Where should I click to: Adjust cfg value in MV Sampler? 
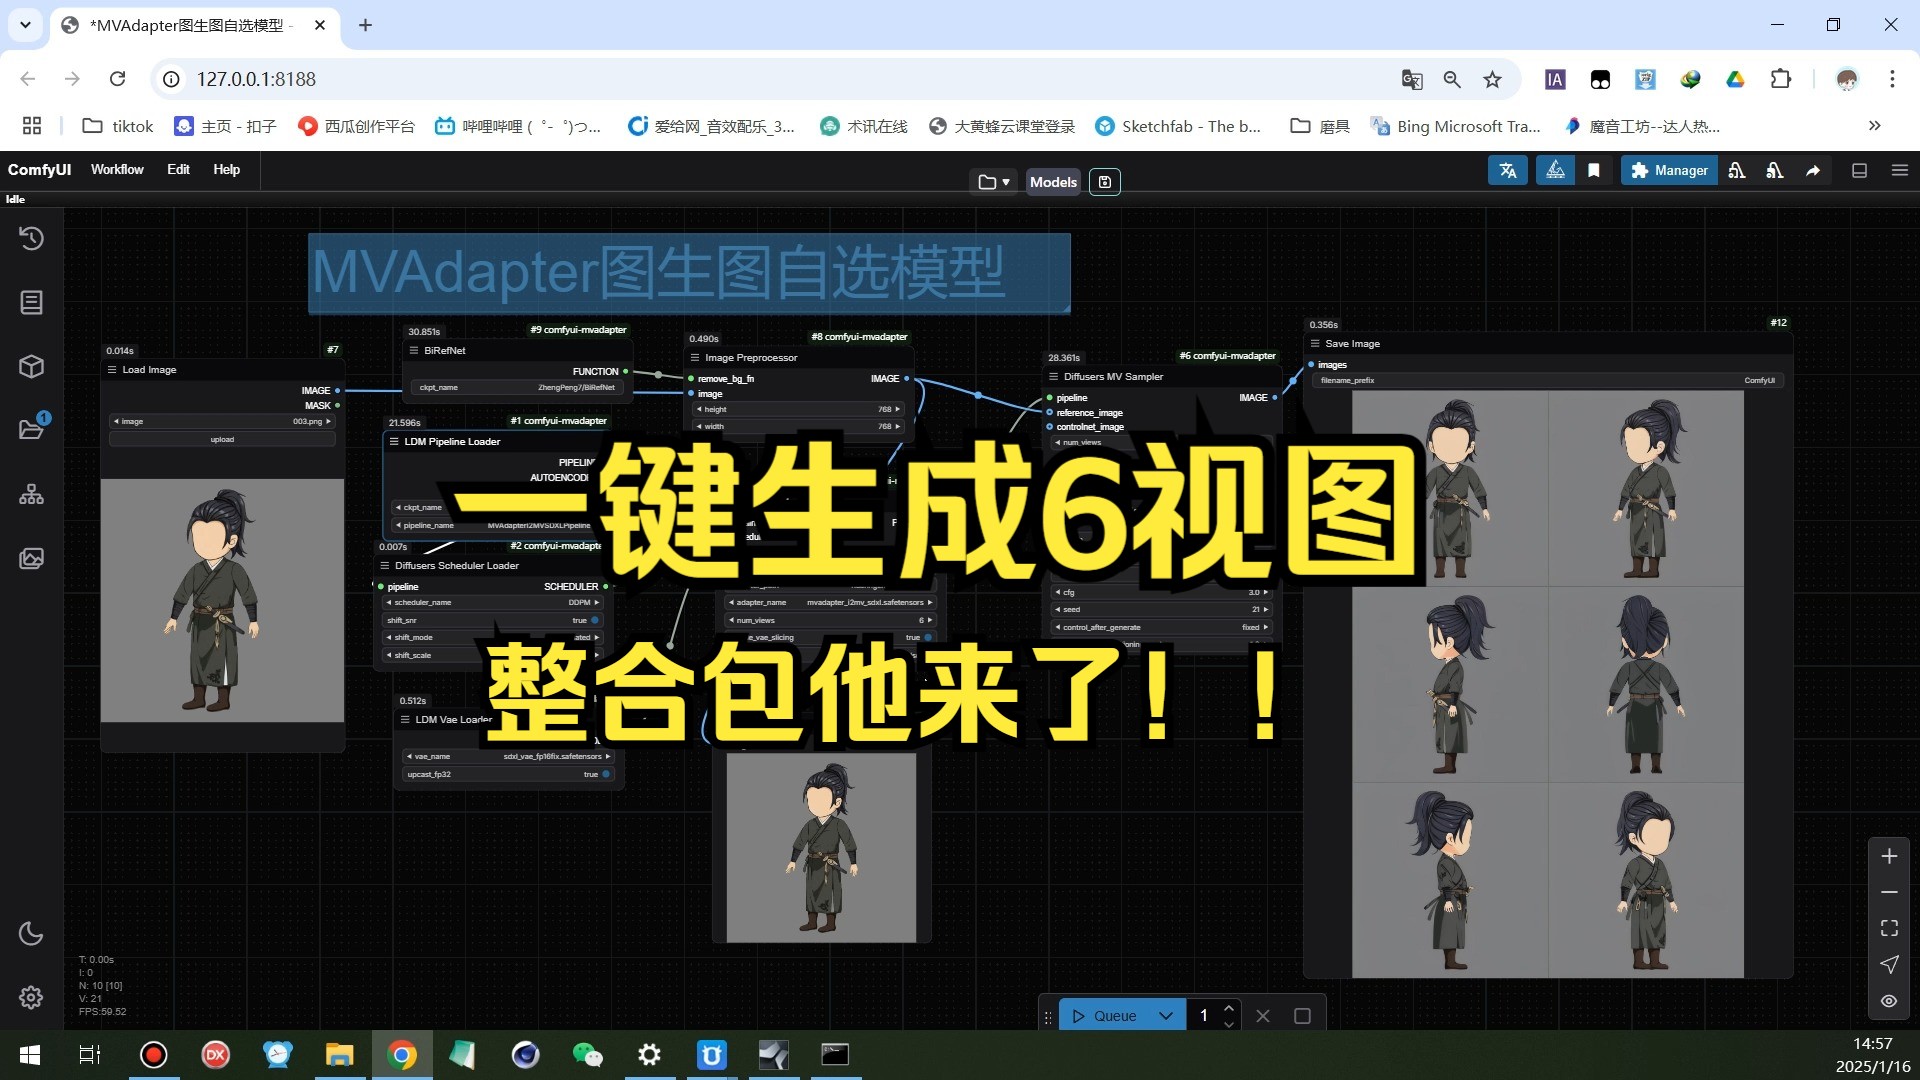click(1162, 593)
